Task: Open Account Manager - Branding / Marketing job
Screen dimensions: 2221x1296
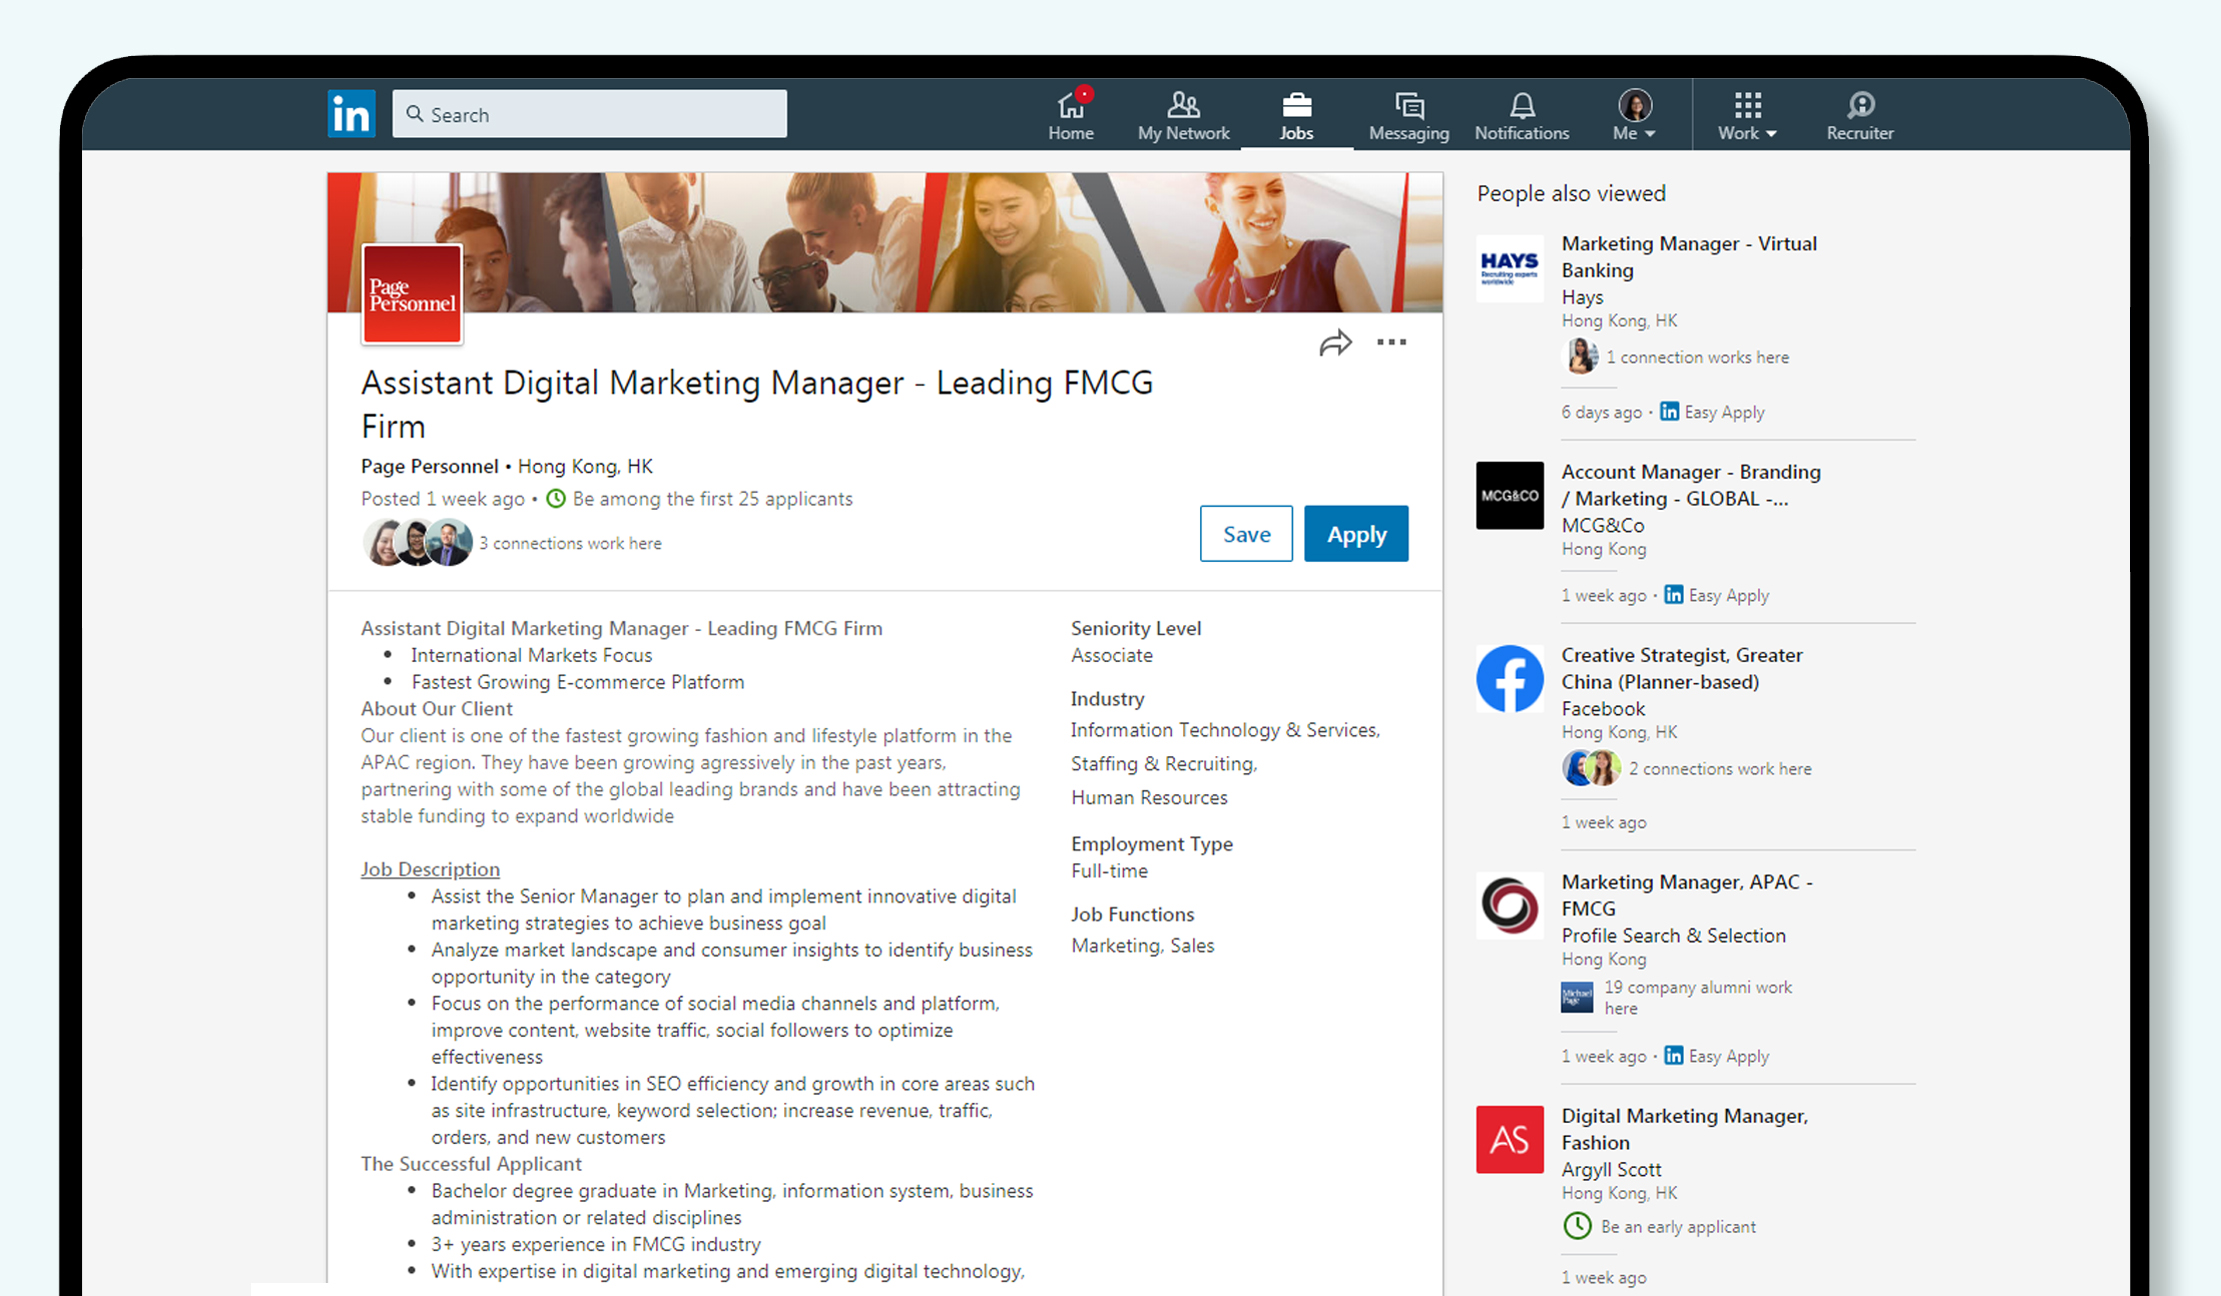Action: pyautogui.click(x=1691, y=485)
